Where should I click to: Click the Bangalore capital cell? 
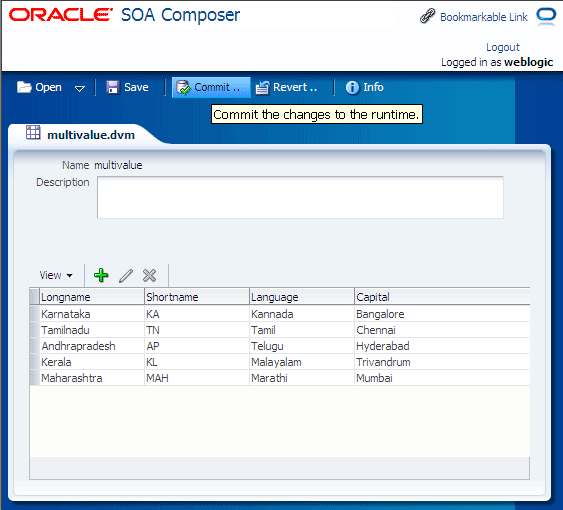pyautogui.click(x=442, y=314)
